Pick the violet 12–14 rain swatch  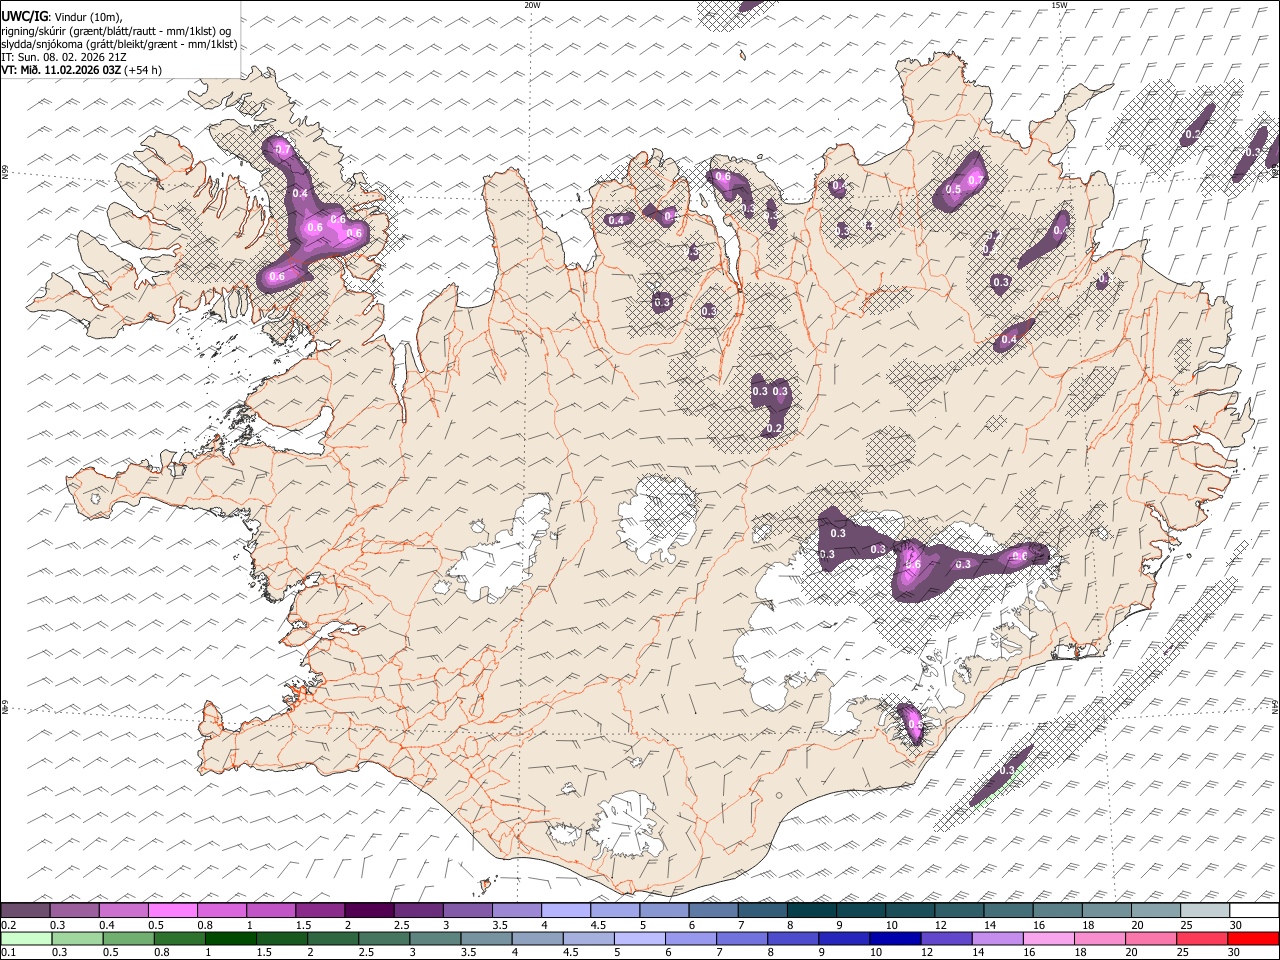point(946,938)
